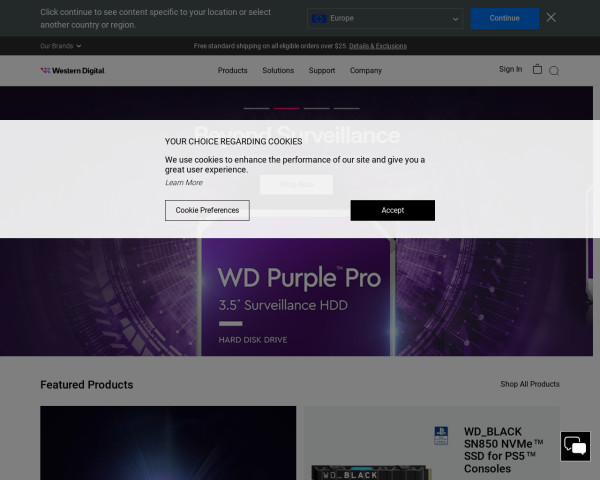Viewport: 600px width, 480px height.
Task: Click the WD_BLACK SSD product image
Action: (x=370, y=472)
